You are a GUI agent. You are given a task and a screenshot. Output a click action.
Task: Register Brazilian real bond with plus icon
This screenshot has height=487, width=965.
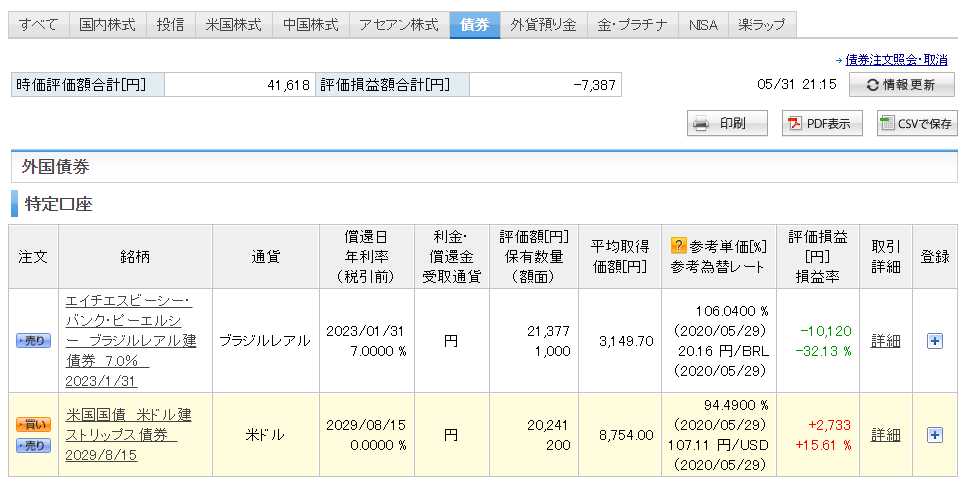pos(935,340)
